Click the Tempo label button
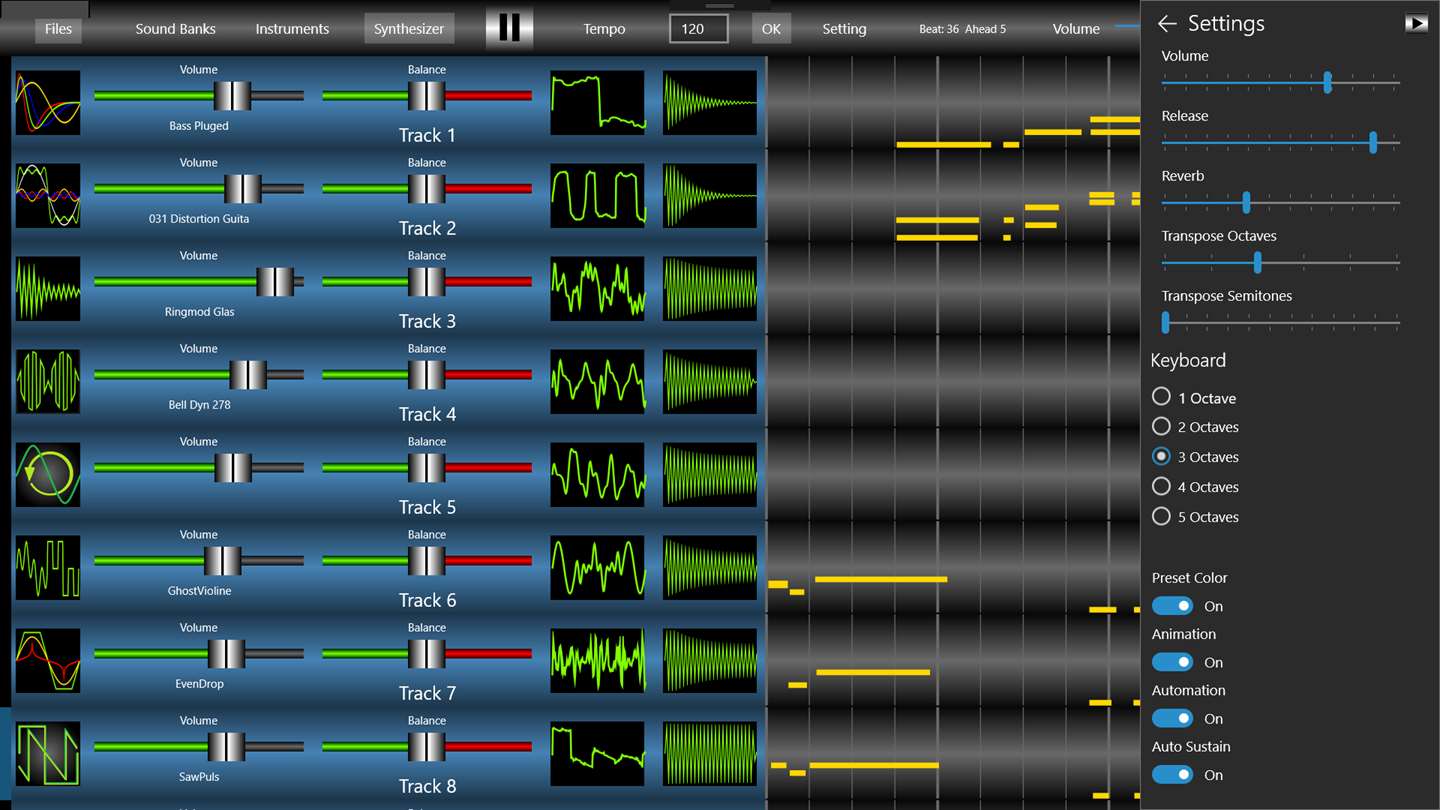Screen dimensions: 1440x810 click(x=604, y=29)
